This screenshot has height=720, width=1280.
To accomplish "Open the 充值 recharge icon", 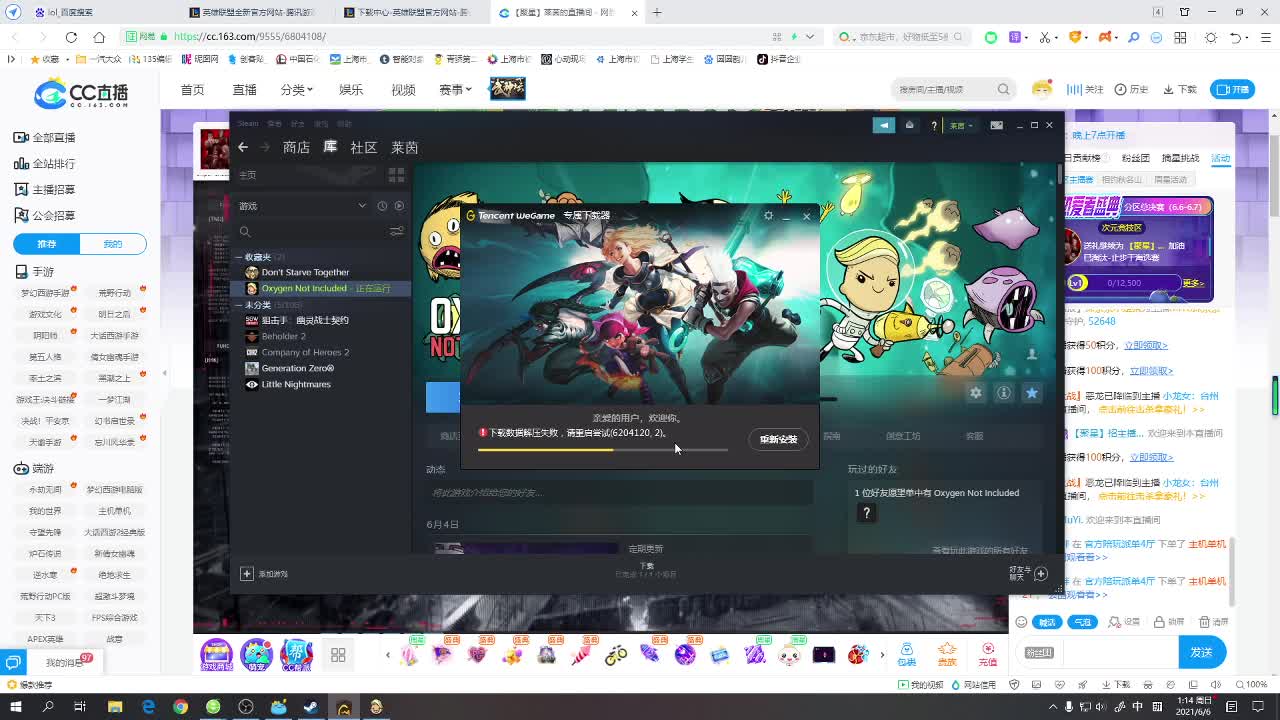I will [x=988, y=655].
